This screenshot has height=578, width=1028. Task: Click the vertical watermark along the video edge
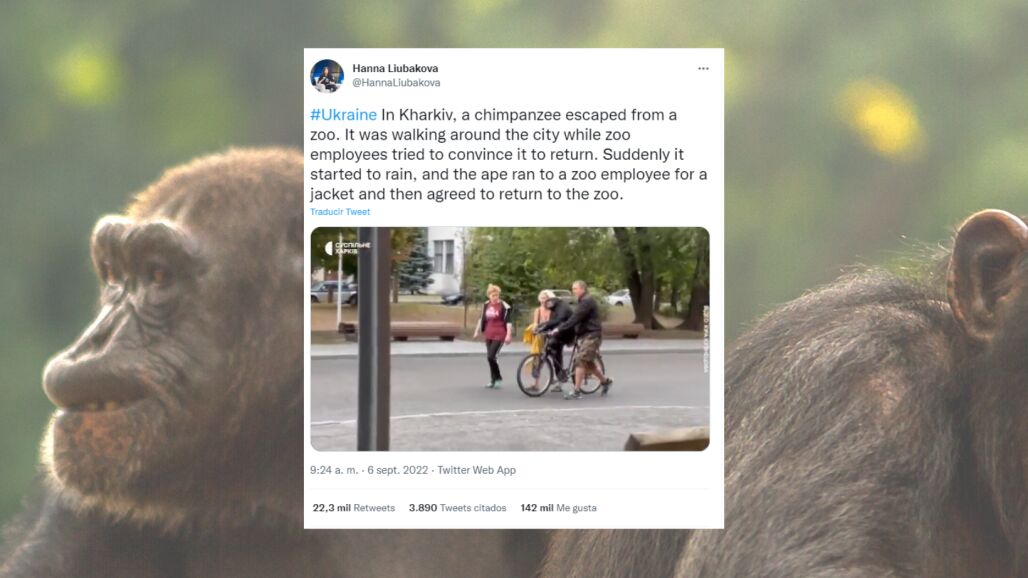(705, 339)
